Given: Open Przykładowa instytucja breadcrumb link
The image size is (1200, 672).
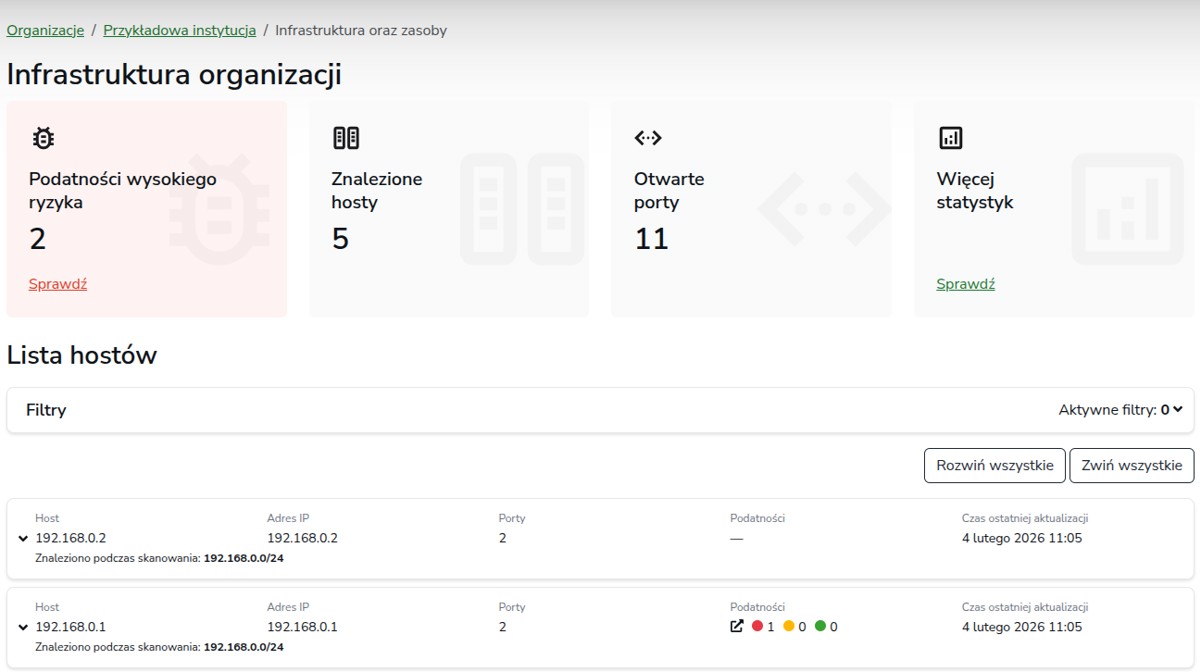Looking at the screenshot, I should (179, 30).
